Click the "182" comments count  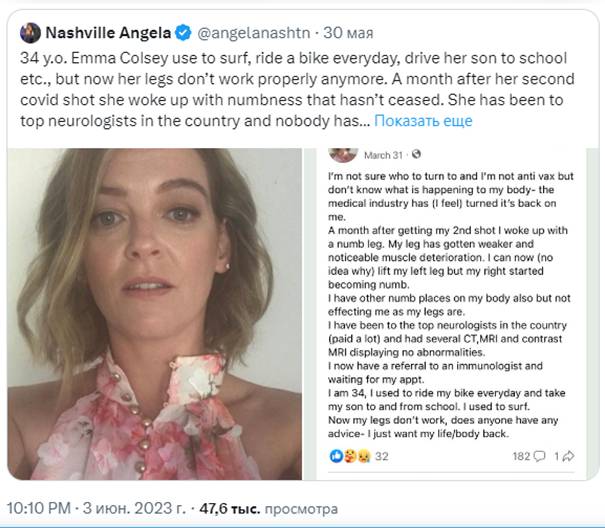pos(520,456)
